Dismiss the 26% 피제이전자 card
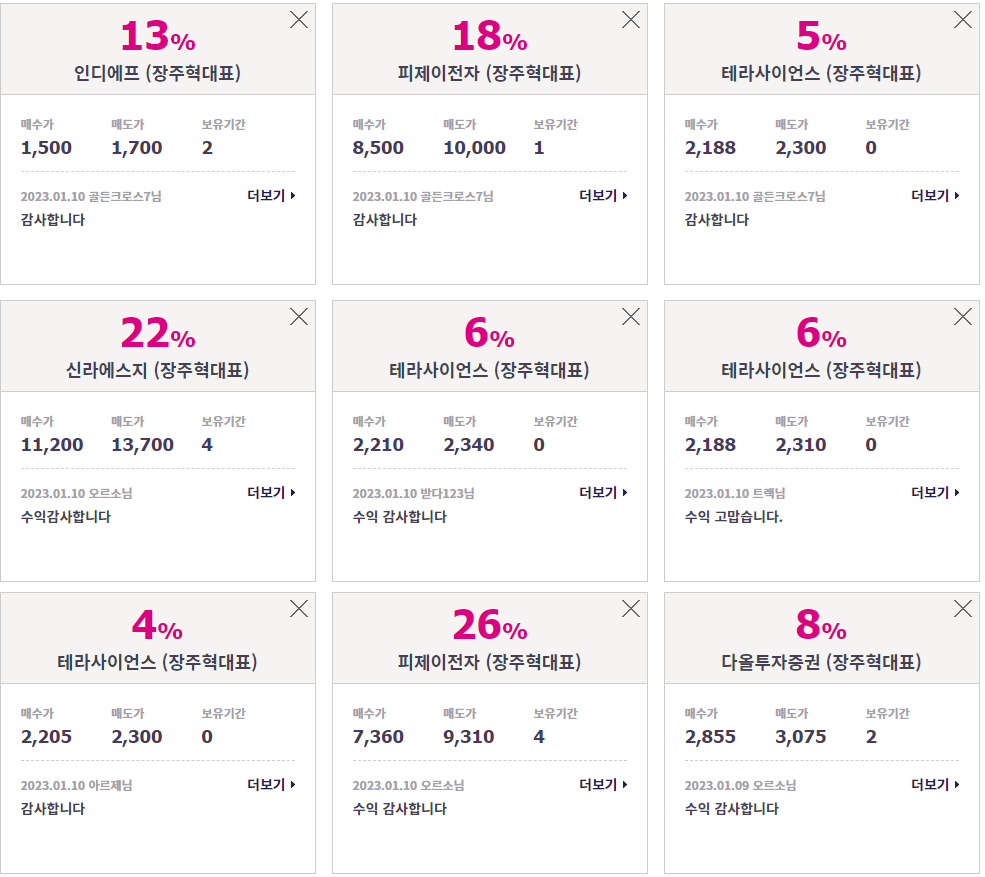The height and width of the screenshot is (877, 985). (x=631, y=609)
